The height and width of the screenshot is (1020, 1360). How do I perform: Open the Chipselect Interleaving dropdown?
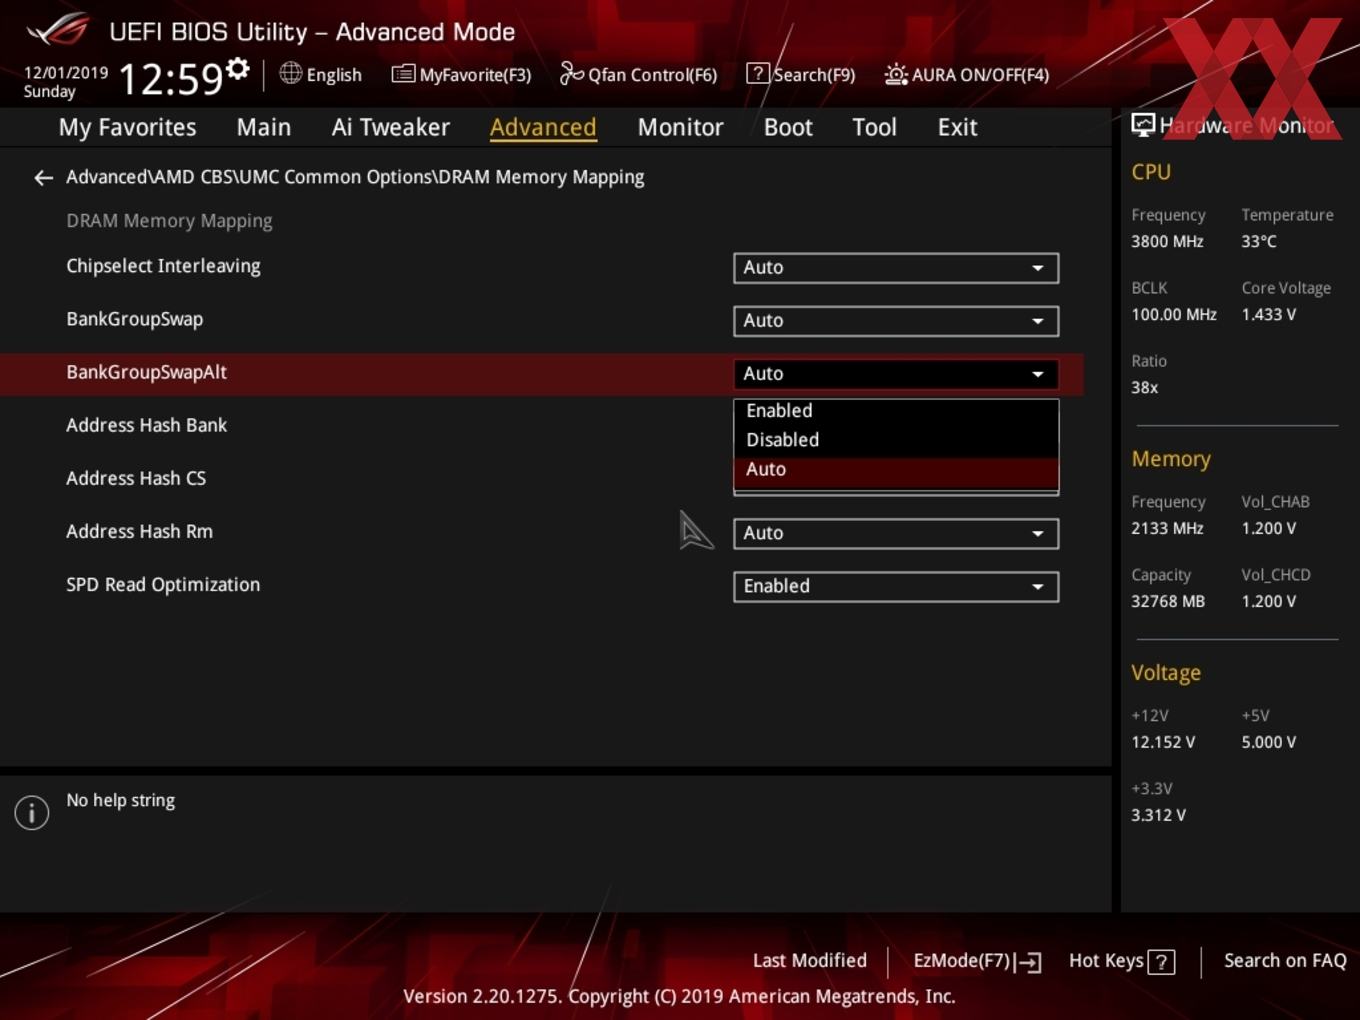pyautogui.click(x=896, y=268)
